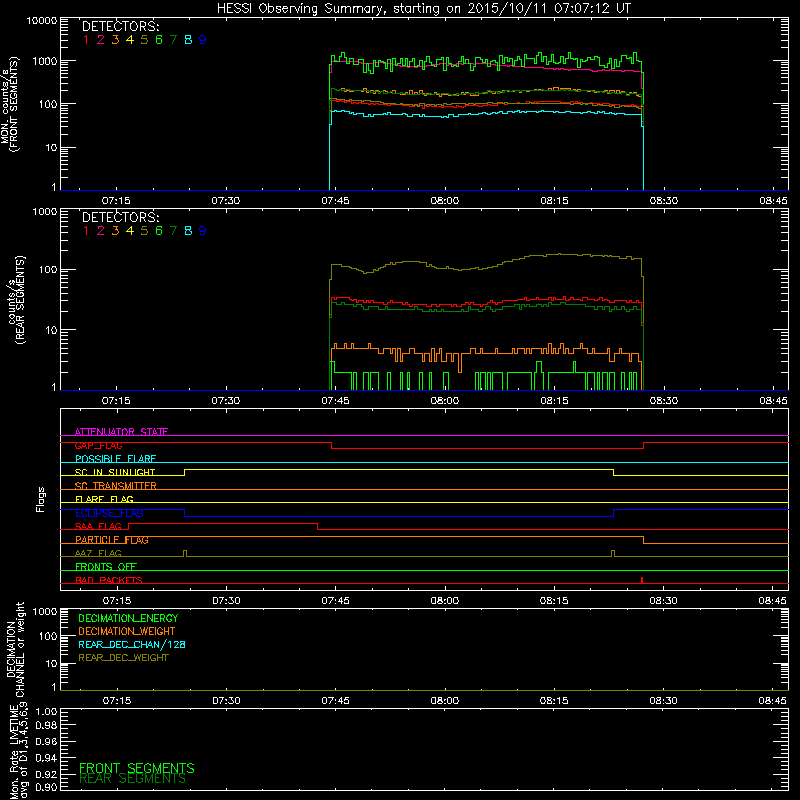This screenshot has width=800, height=800.
Task: Click the ATTENUATOR_STATE flag label
Action: 121,432
